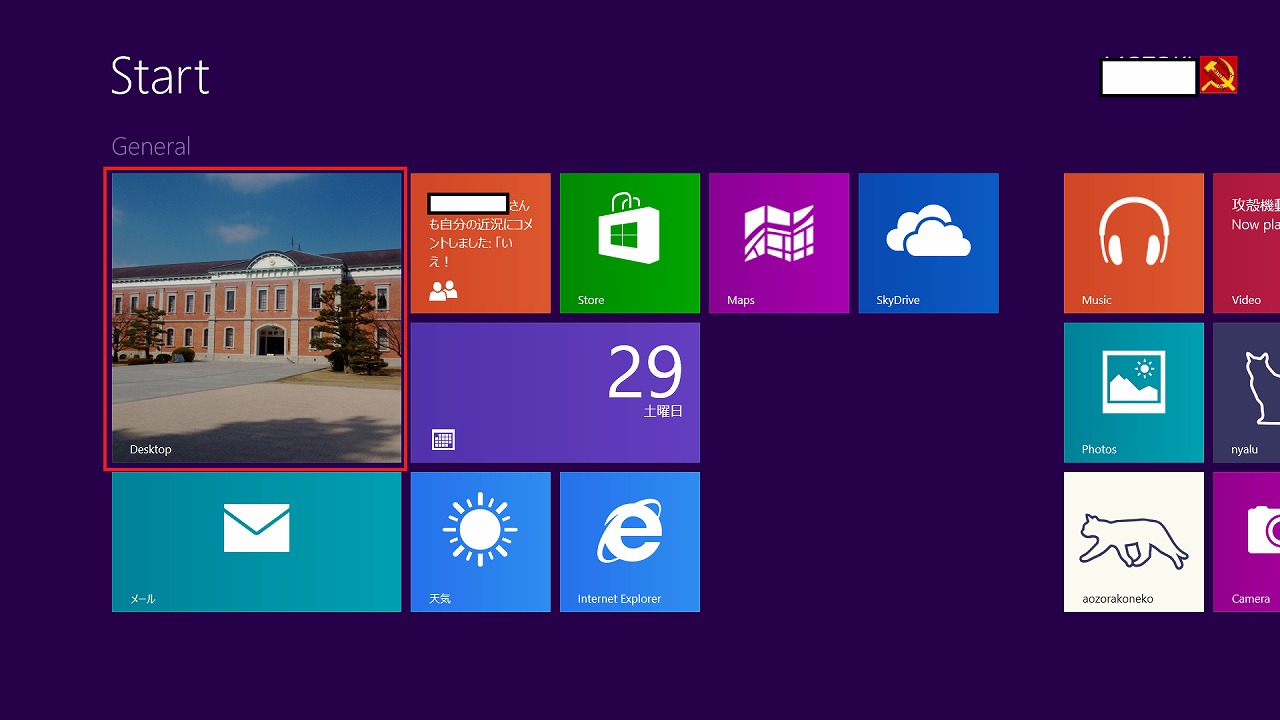
Task: Open the Desktop tile
Action: [256, 318]
